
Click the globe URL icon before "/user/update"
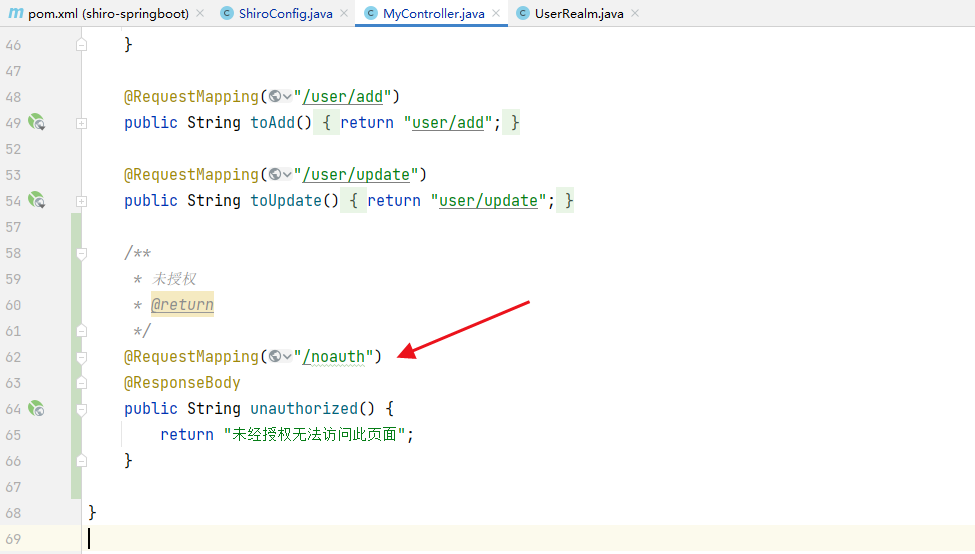275,175
